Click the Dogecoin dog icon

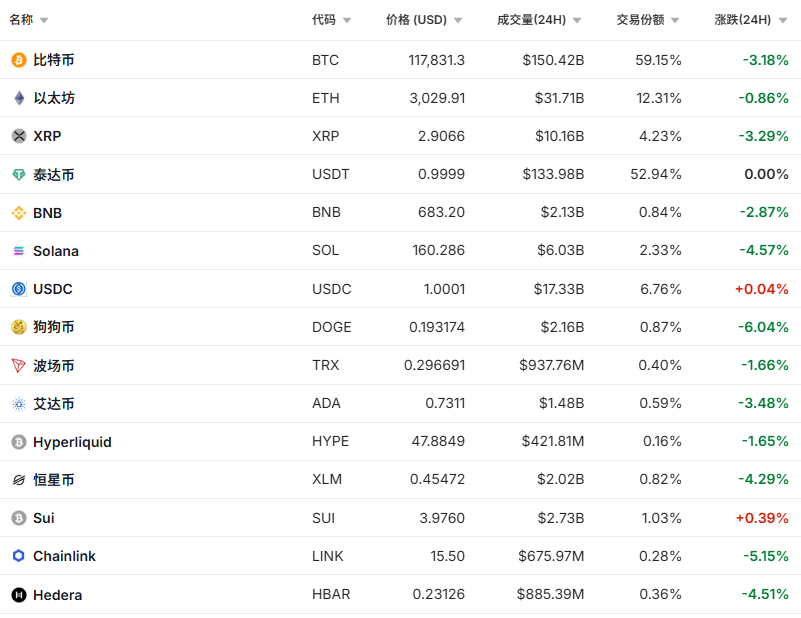(18, 327)
